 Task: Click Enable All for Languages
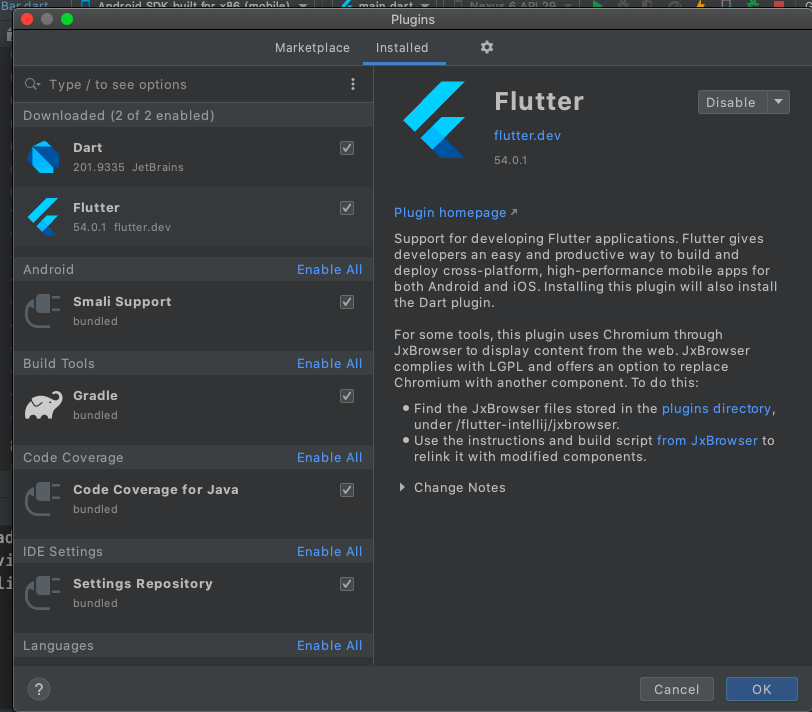click(329, 646)
